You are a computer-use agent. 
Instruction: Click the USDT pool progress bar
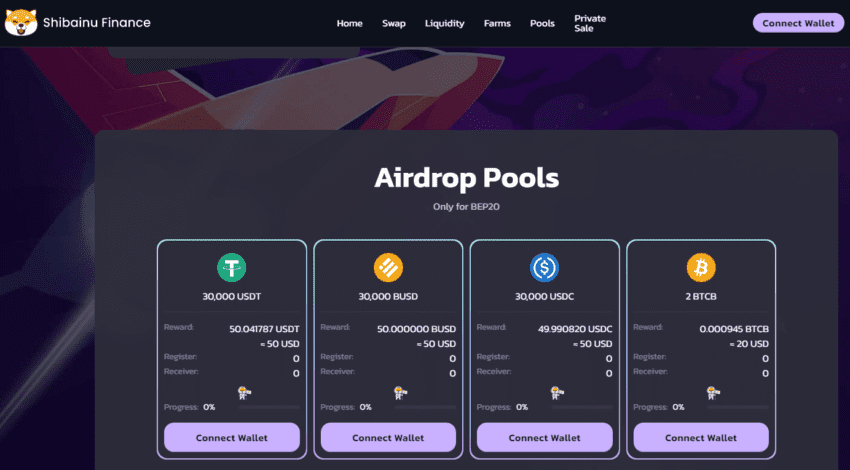(269, 407)
